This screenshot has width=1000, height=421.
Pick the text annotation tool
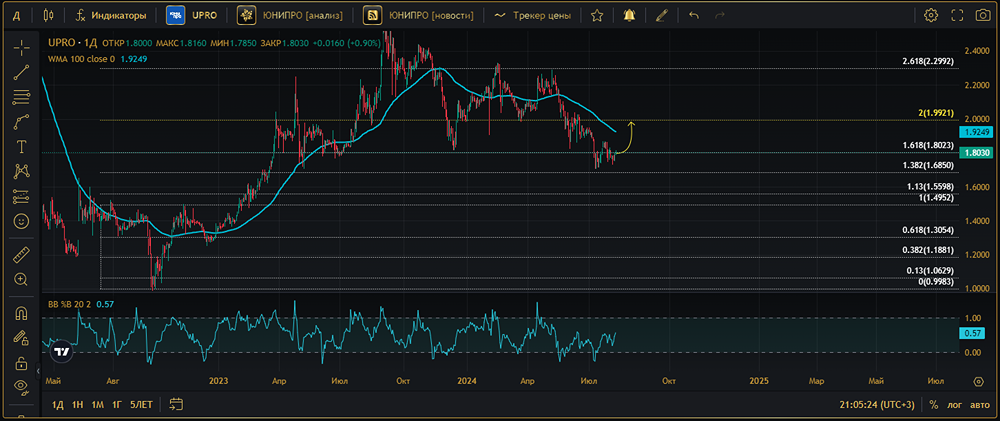[x=21, y=146]
